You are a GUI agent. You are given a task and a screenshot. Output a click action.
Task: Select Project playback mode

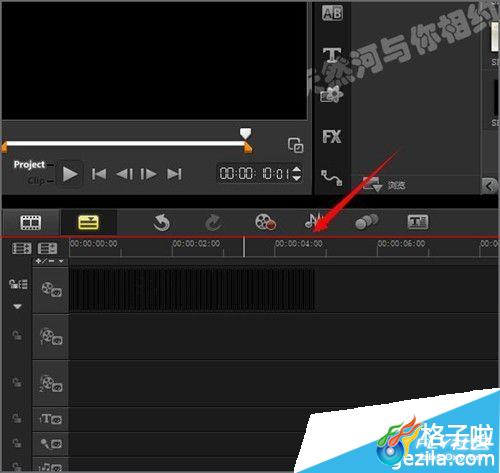pos(29,165)
